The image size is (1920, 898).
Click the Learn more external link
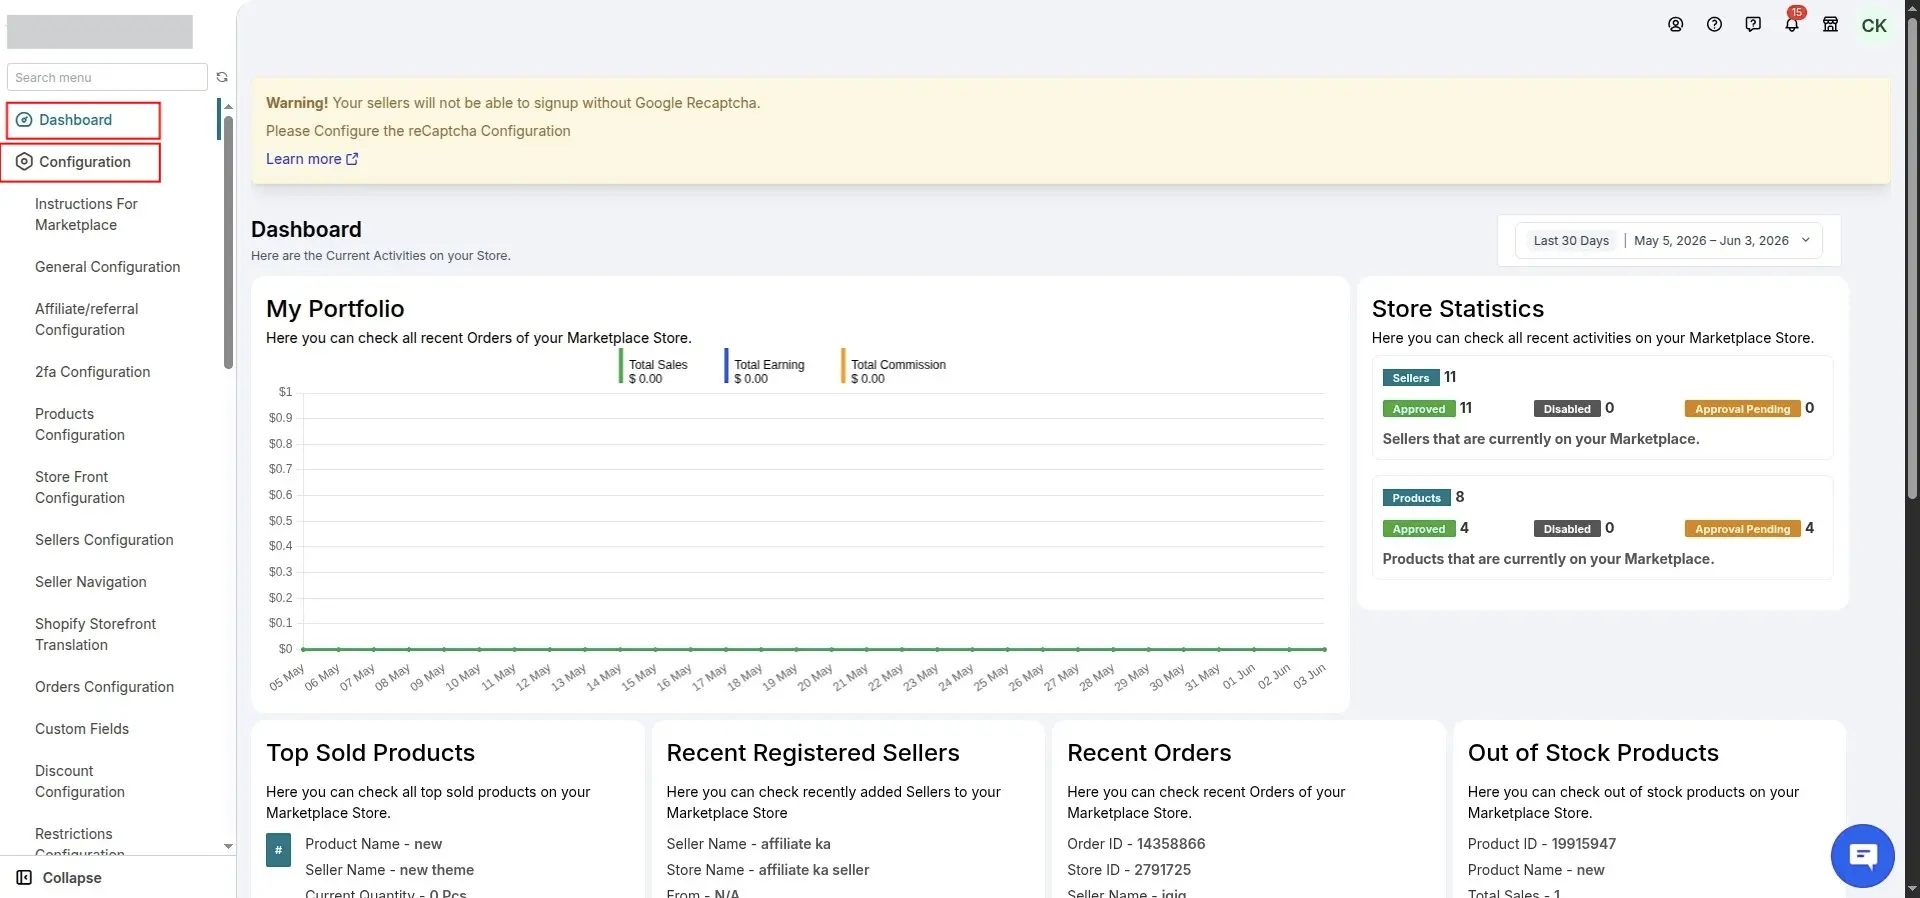pyautogui.click(x=312, y=159)
